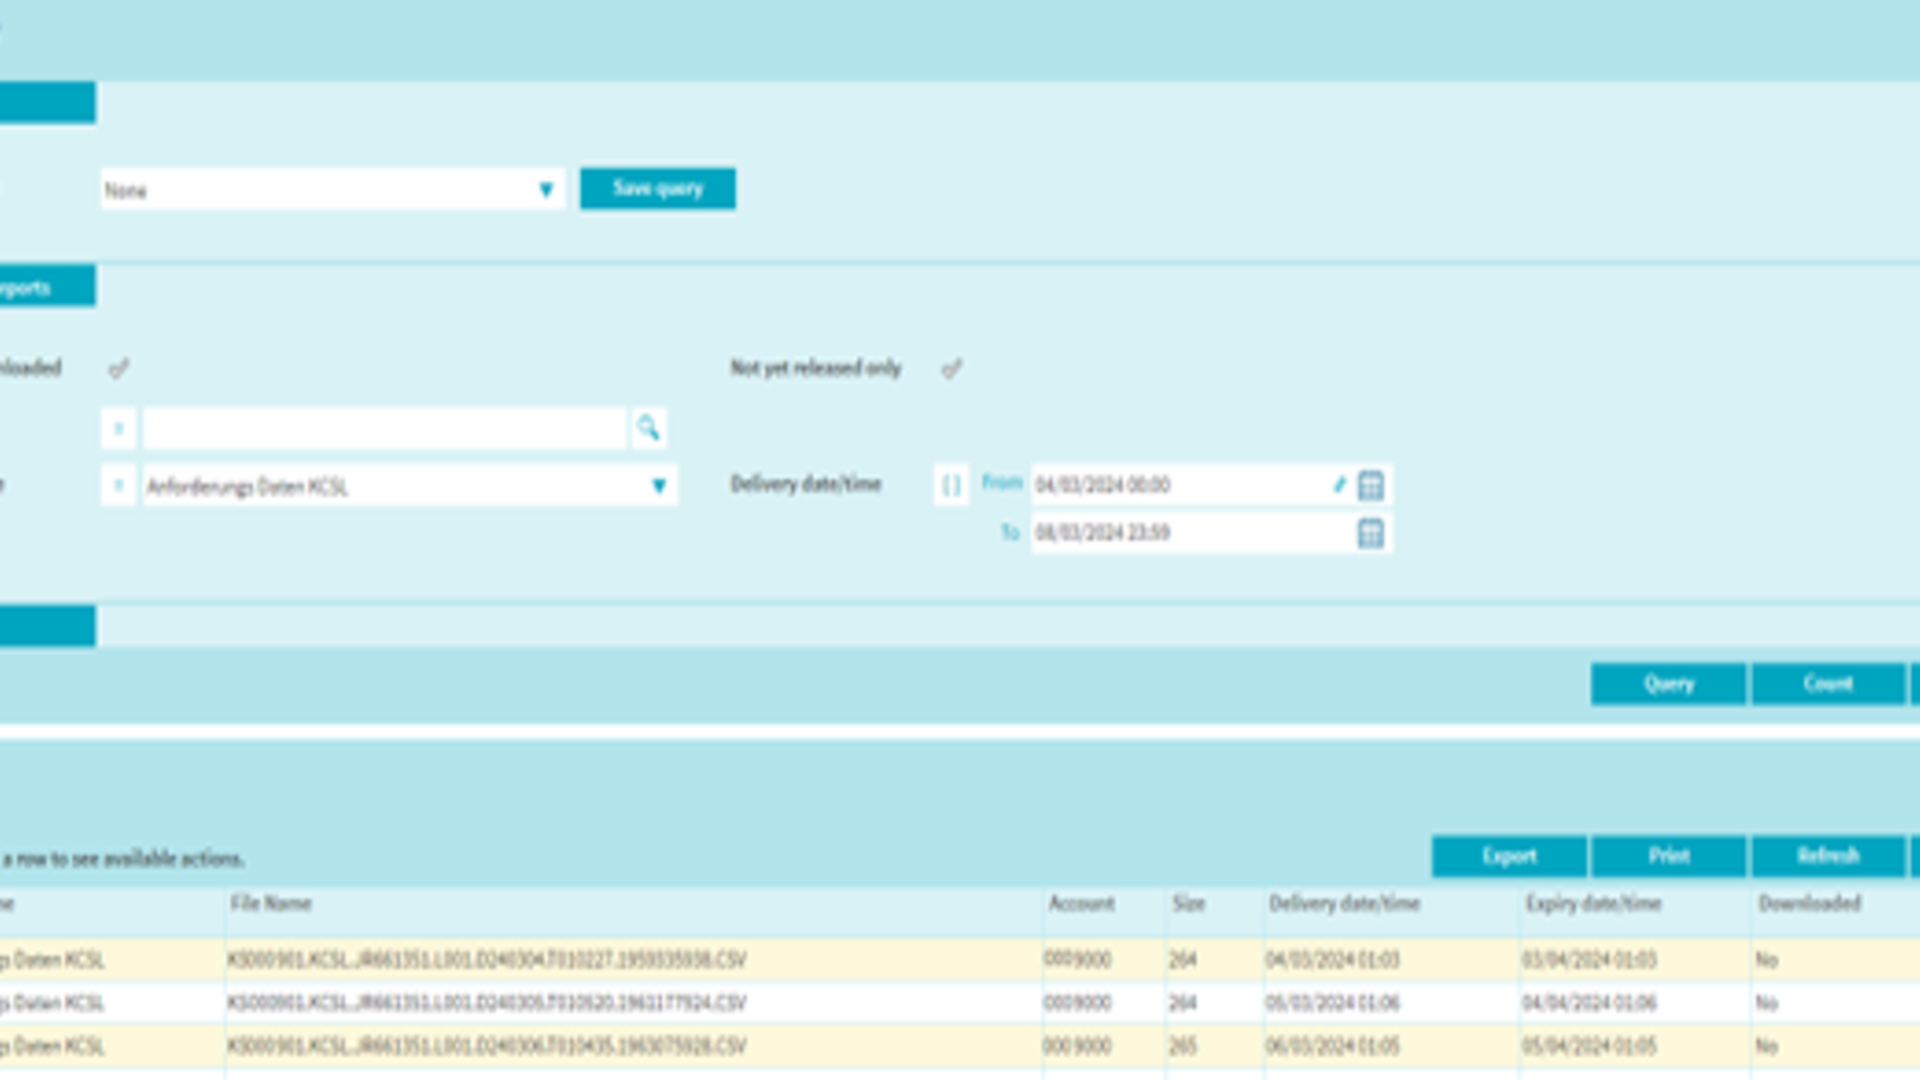Click the brackets range operator beside Delivery date/time
1920x1080 pixels.
[951, 485]
